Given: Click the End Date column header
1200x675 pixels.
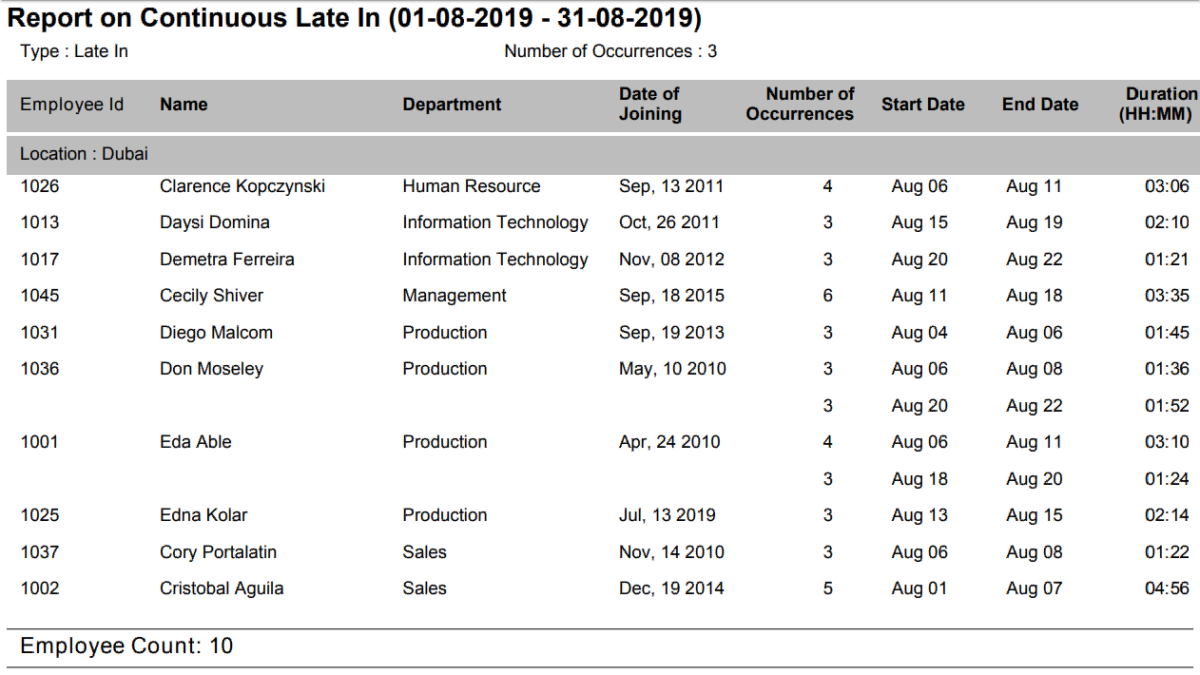Looking at the screenshot, I should click(x=1040, y=104).
